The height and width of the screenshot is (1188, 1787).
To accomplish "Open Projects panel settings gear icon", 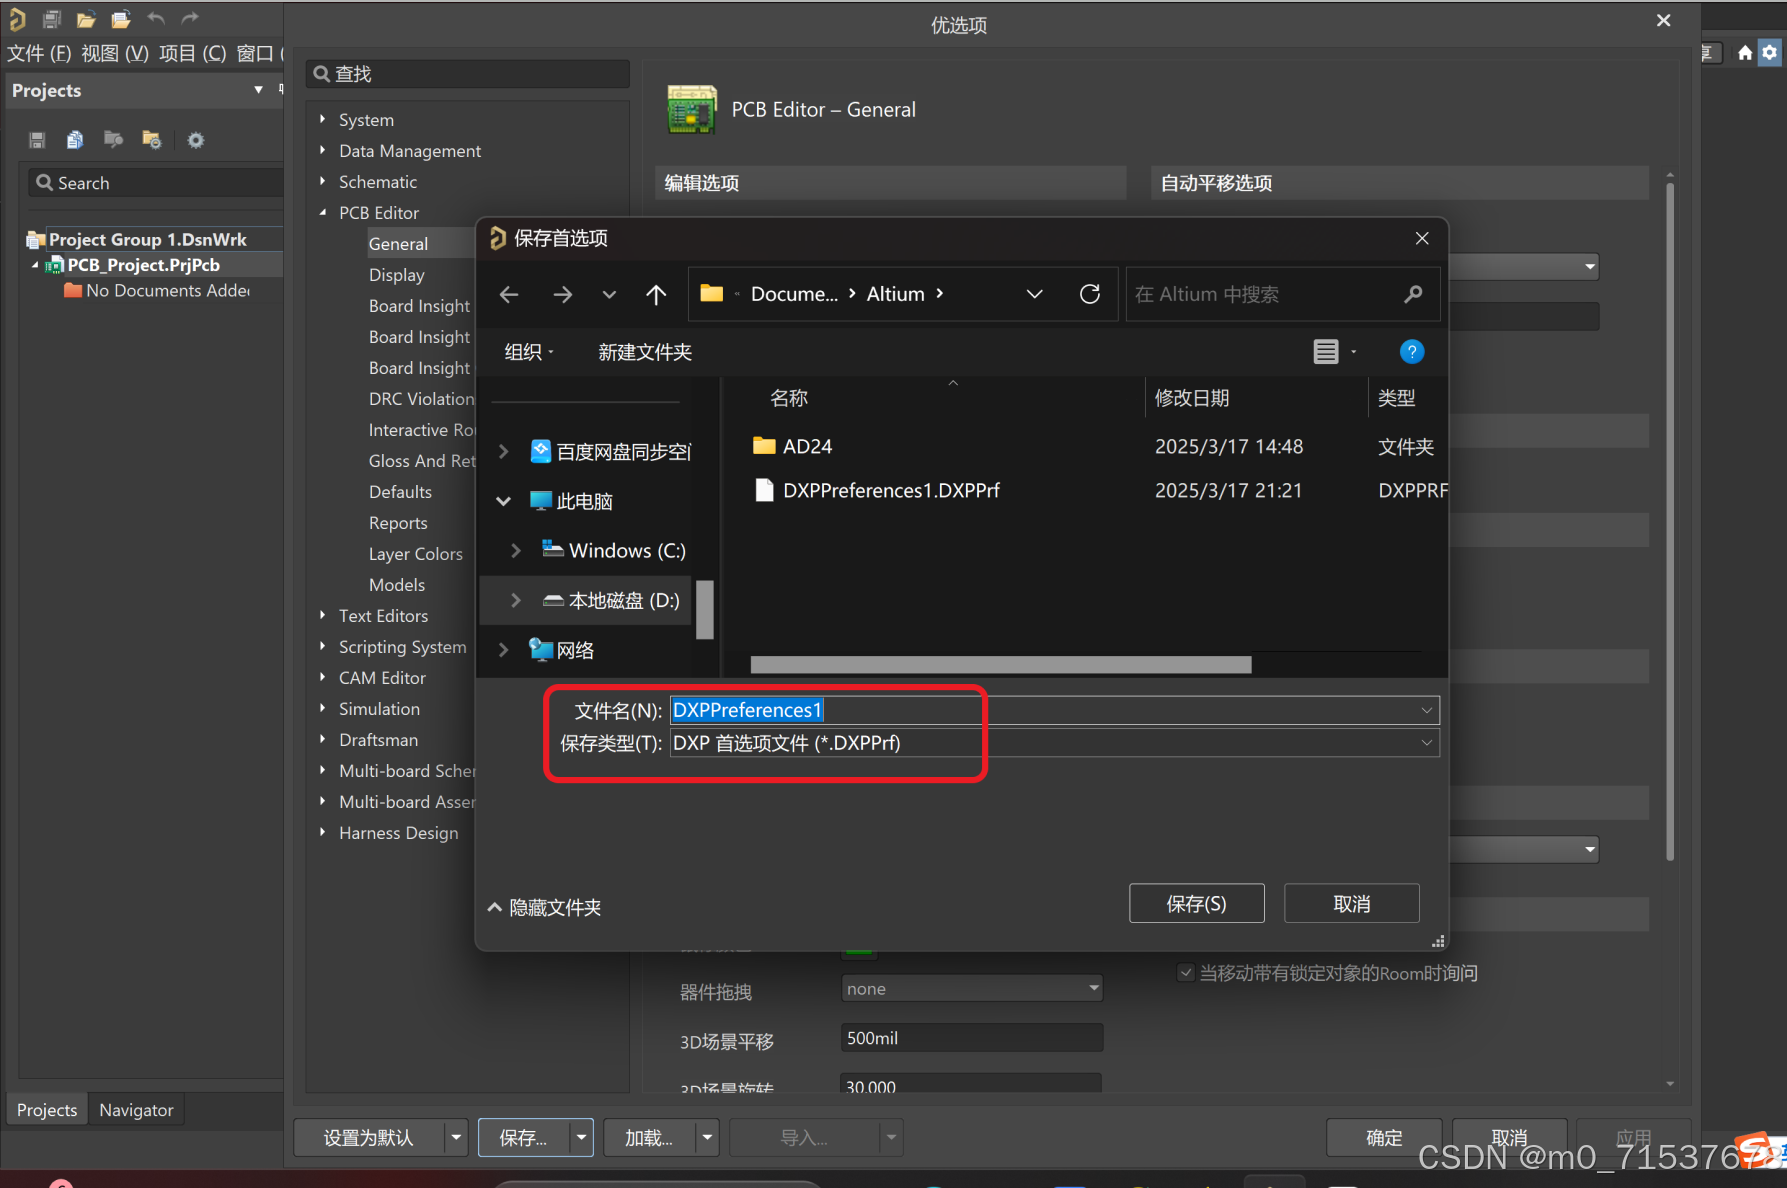I will point(196,140).
